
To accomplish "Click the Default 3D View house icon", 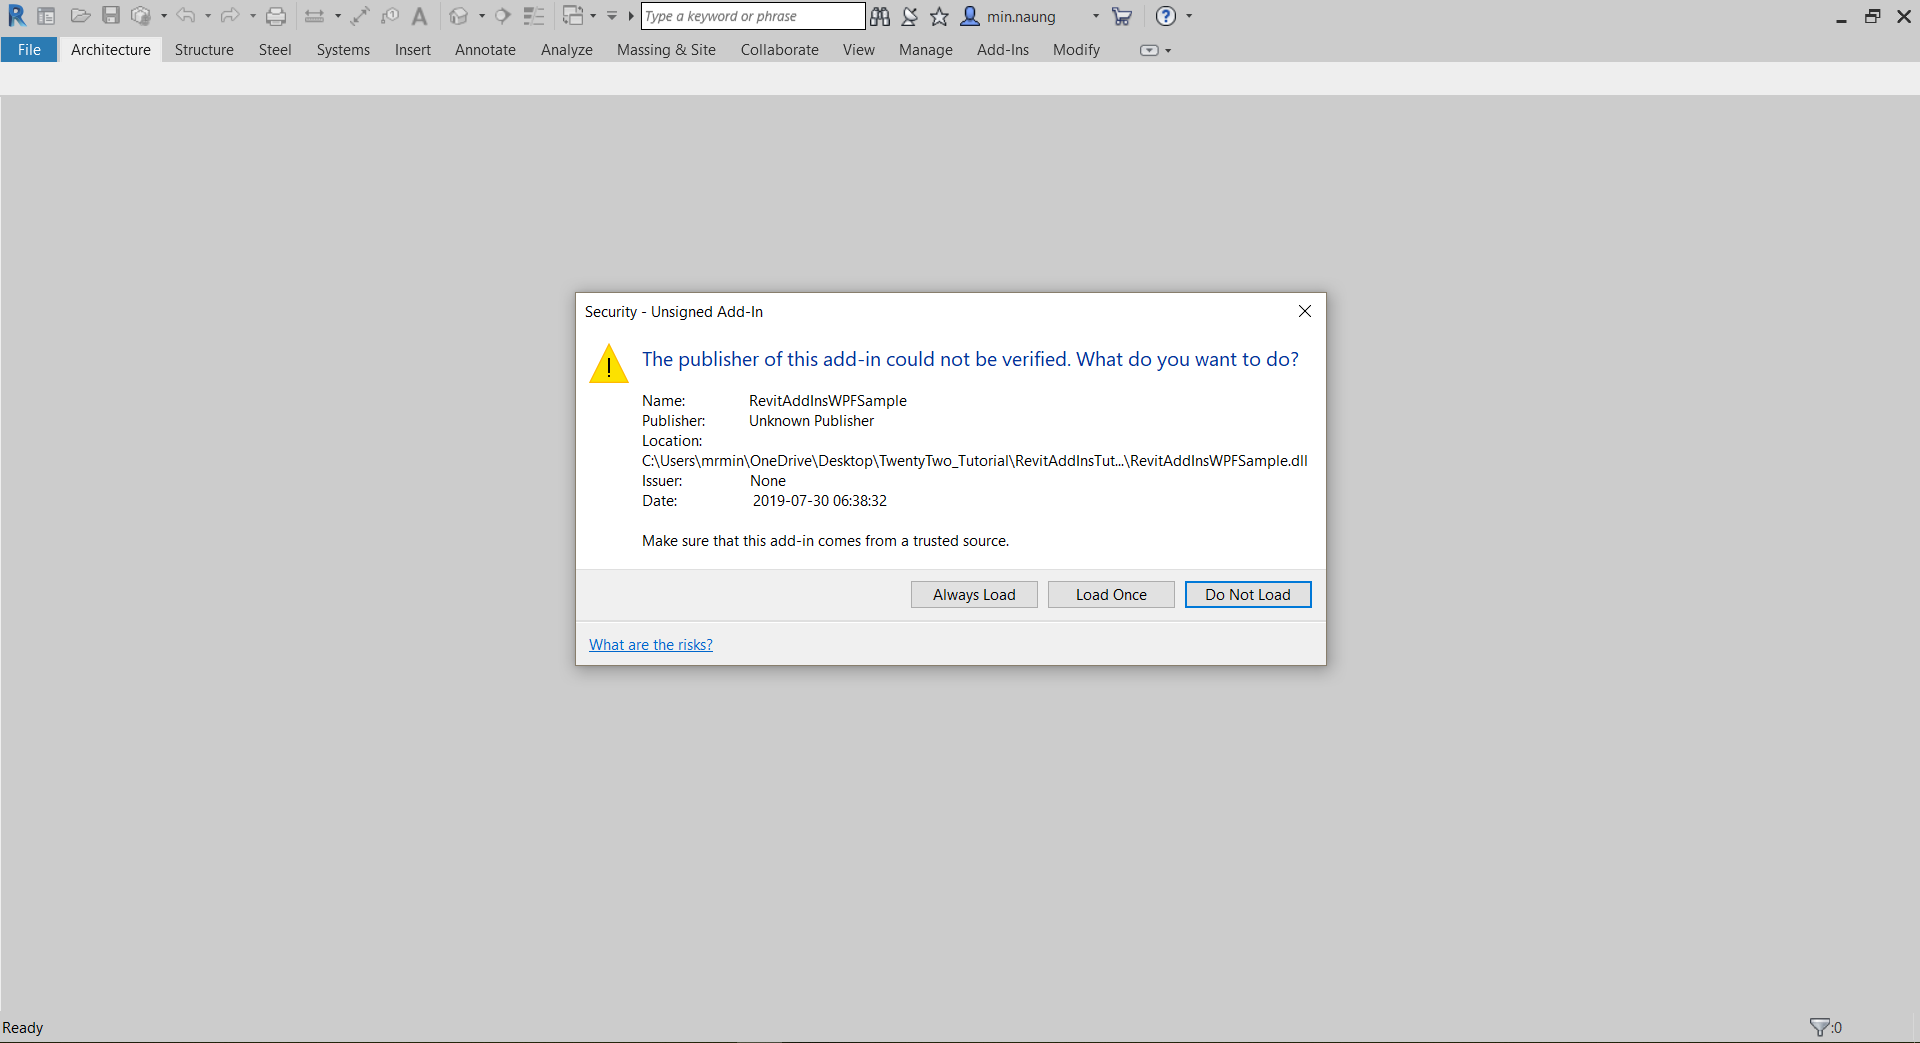I will (x=459, y=16).
